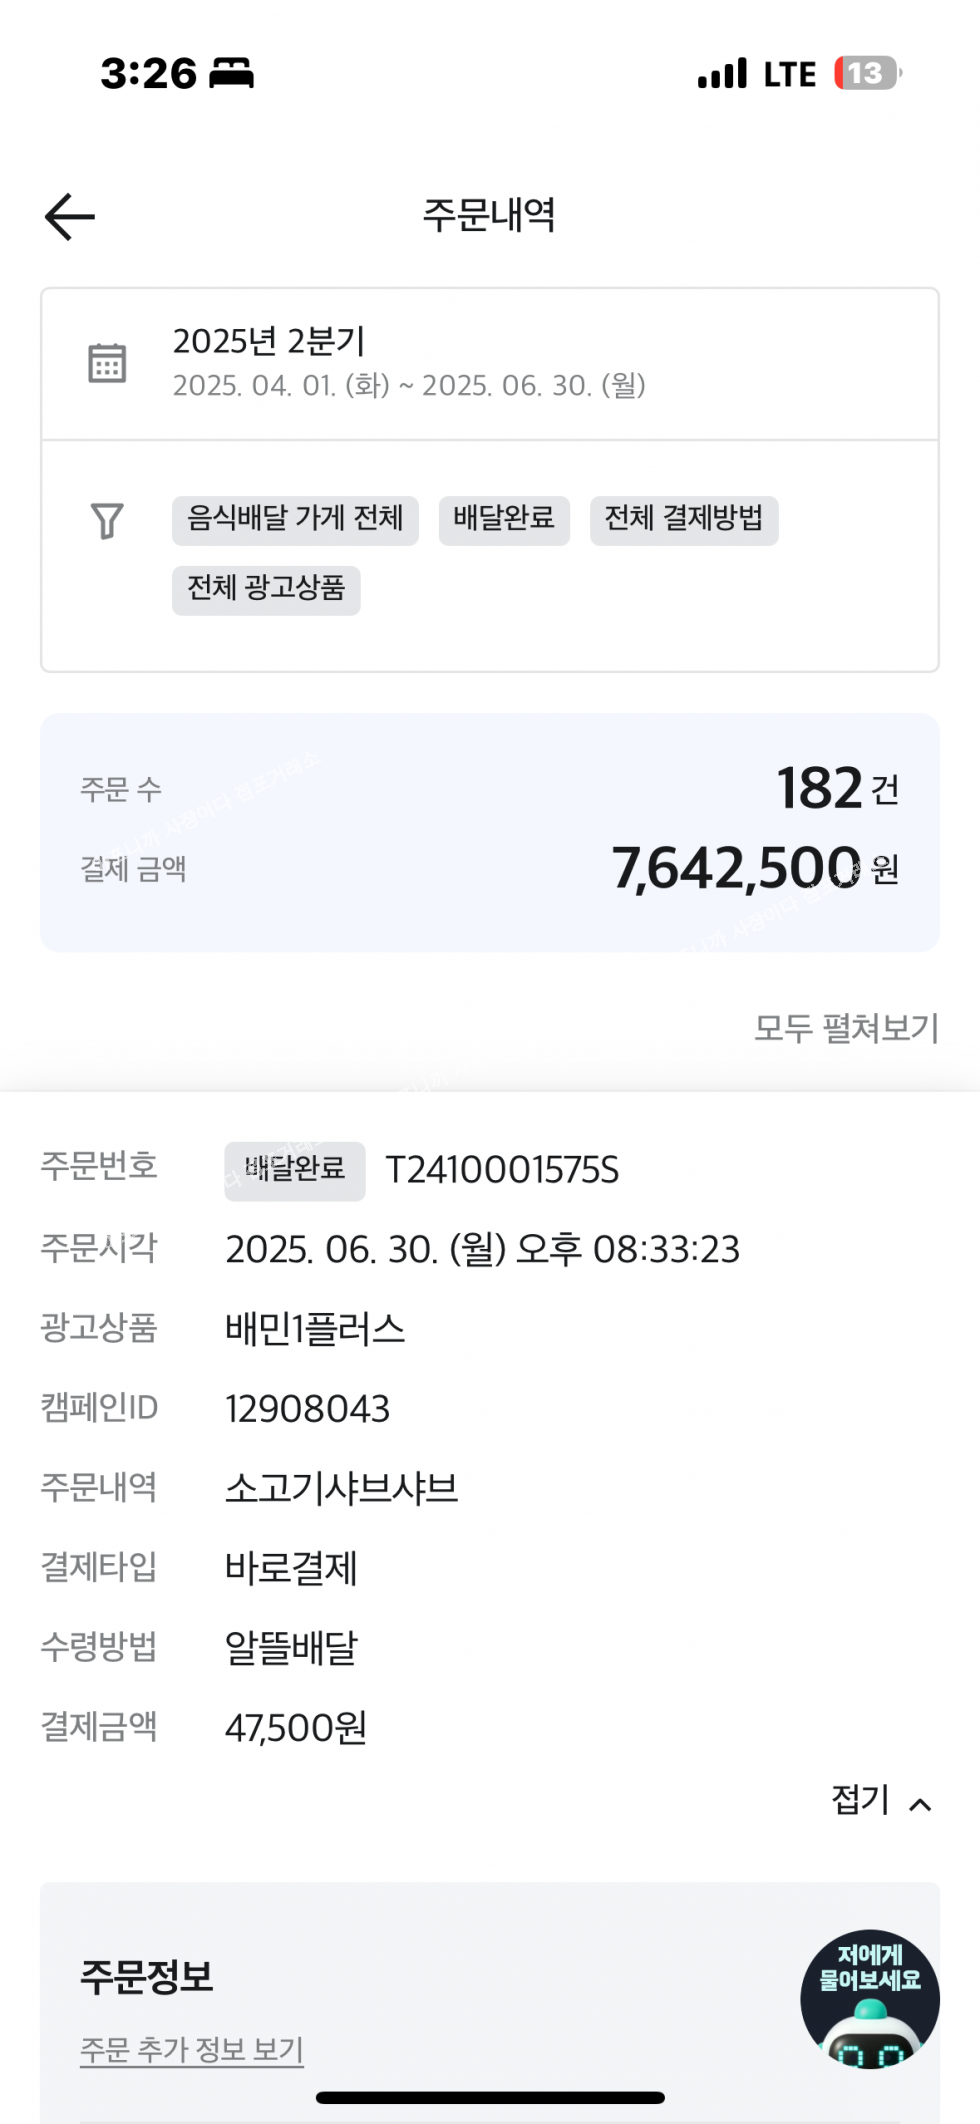Collapse order details with 접기
The image size is (980, 2124).
(x=861, y=1801)
